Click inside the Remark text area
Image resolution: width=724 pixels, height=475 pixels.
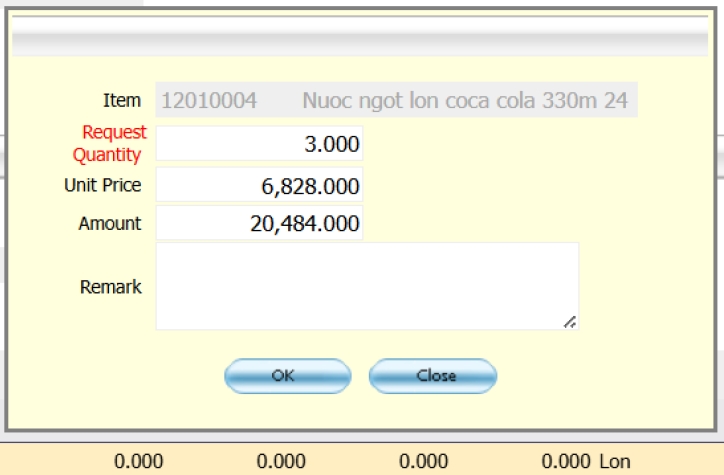[x=366, y=286]
